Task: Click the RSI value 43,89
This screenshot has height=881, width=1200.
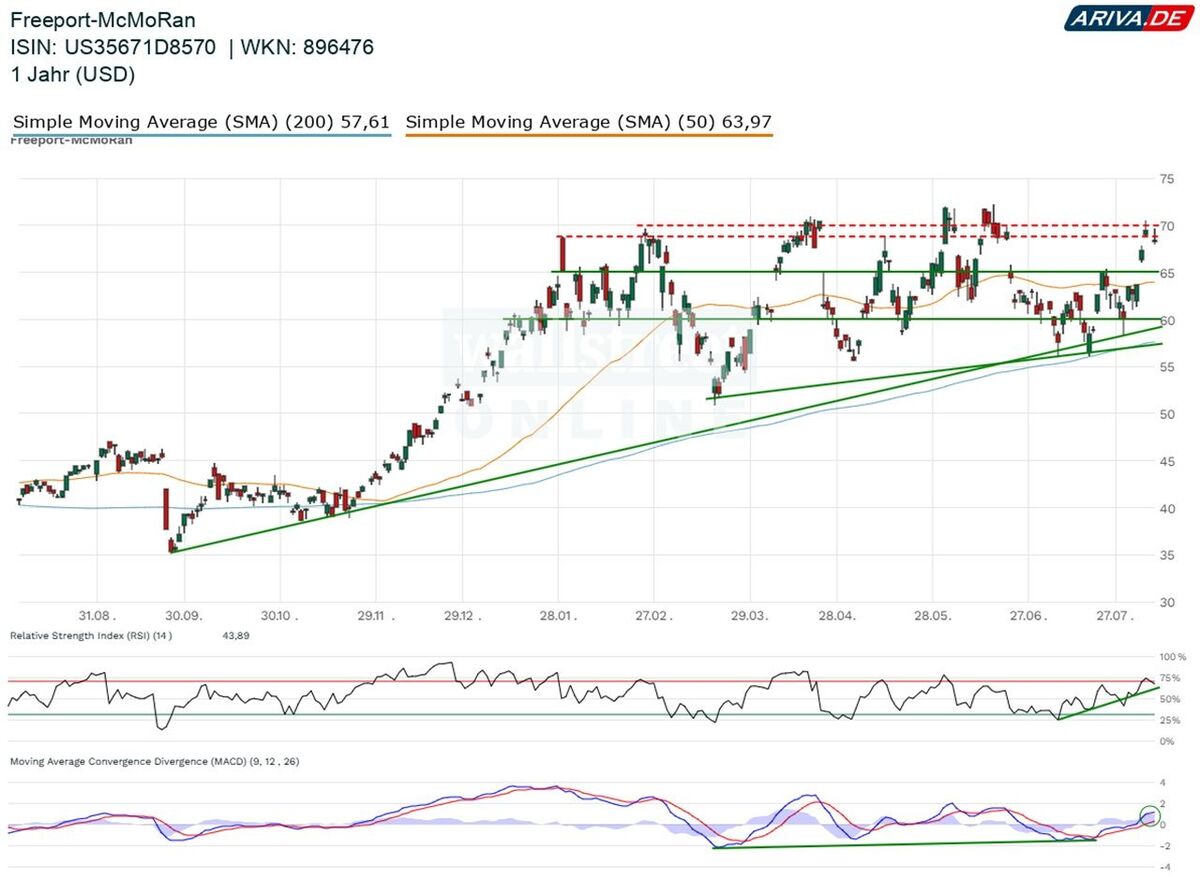Action: pos(236,636)
